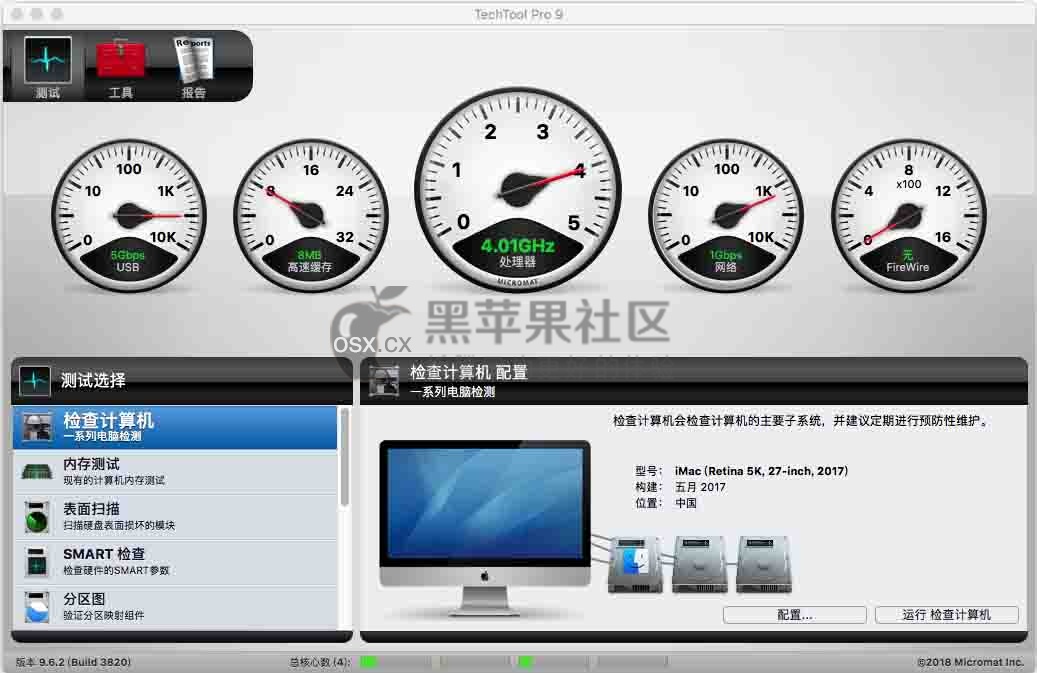Click the 配置... button
The image size is (1037, 673).
pyautogui.click(x=794, y=615)
